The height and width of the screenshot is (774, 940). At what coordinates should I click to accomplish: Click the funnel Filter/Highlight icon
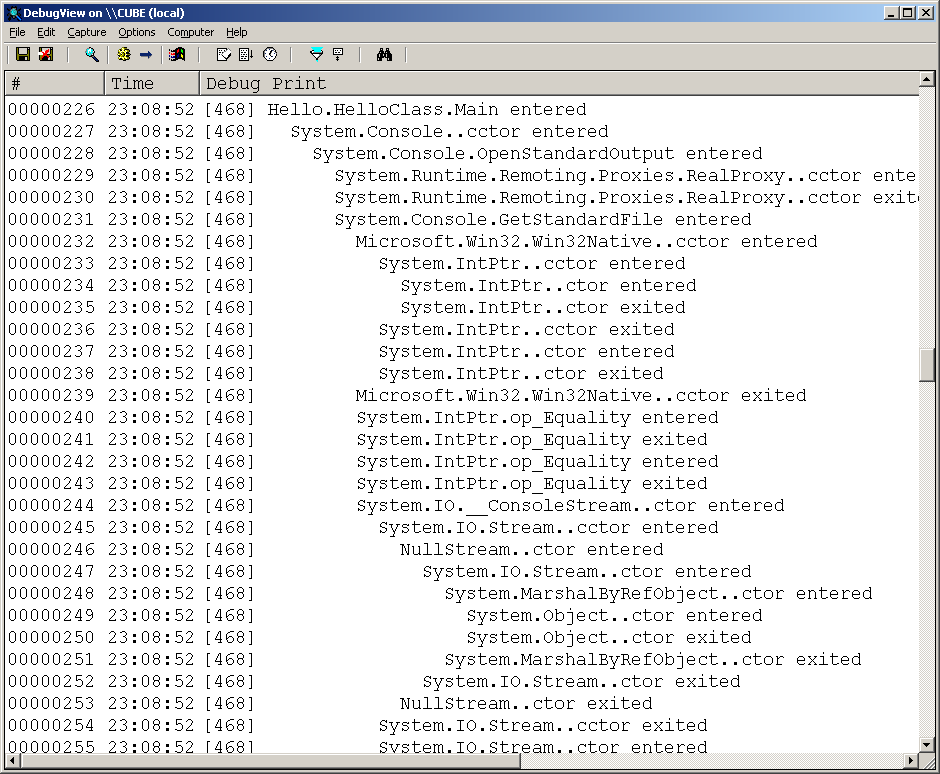click(x=316, y=54)
